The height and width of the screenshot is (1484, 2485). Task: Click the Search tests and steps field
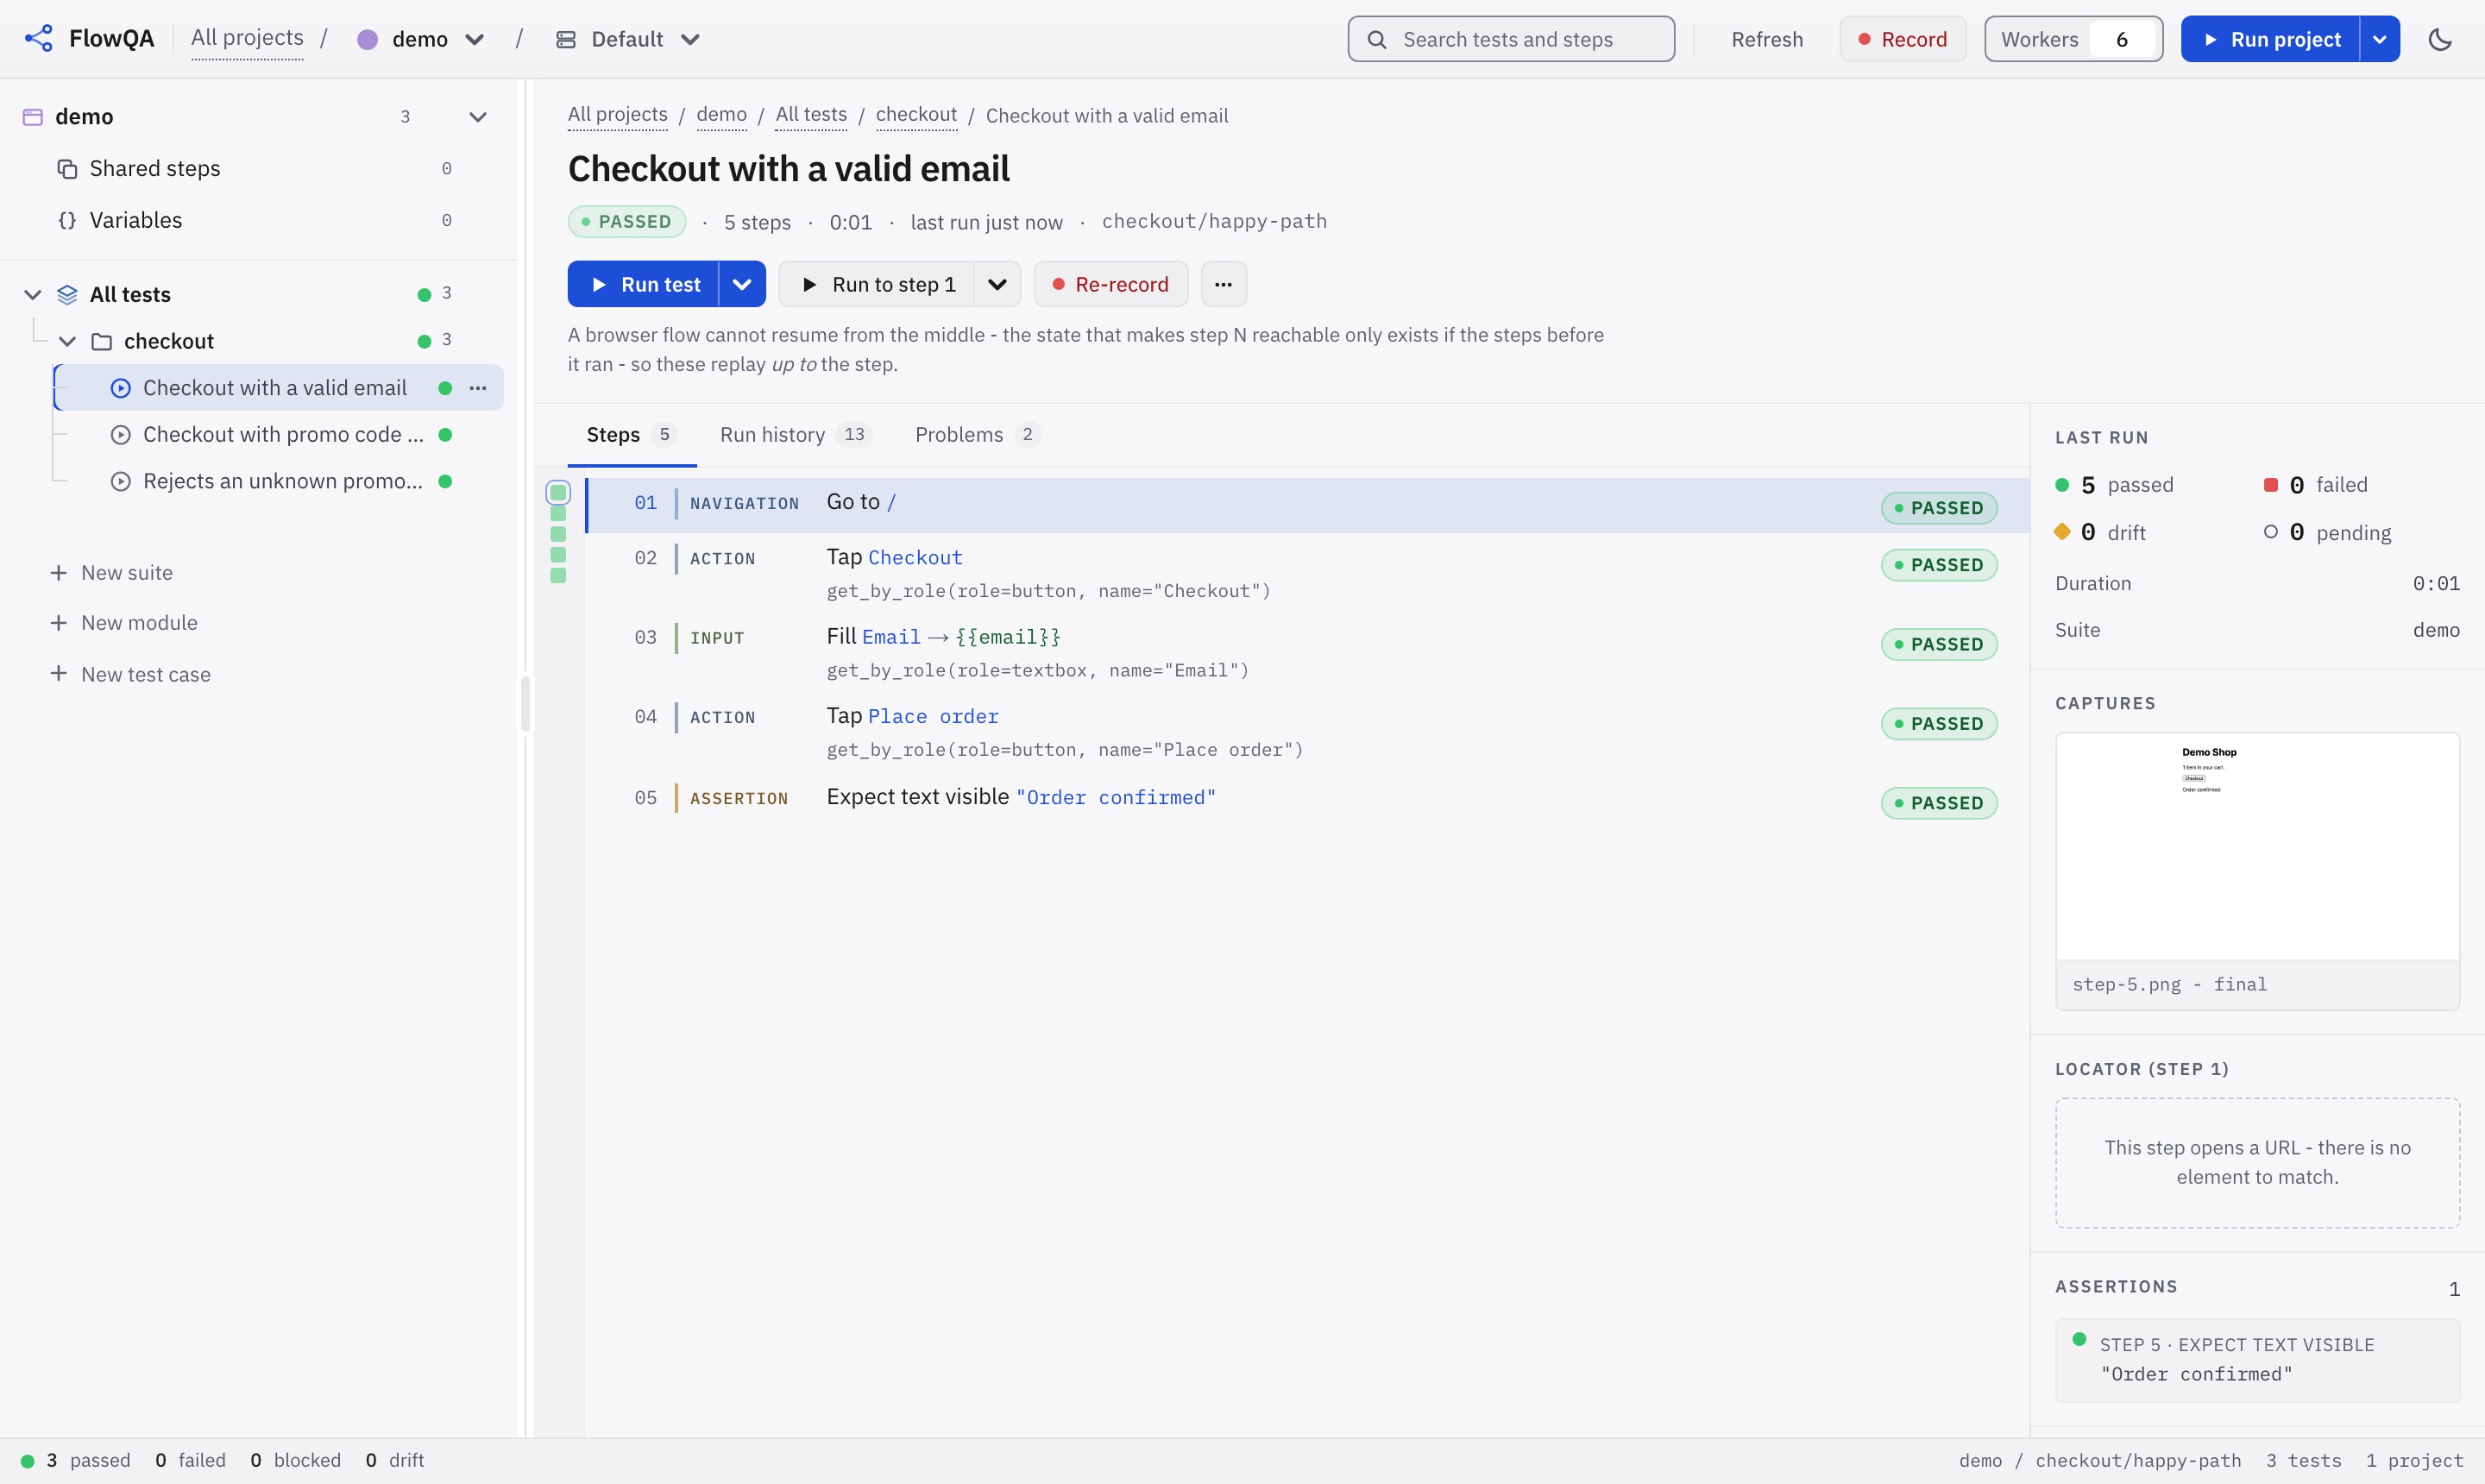tap(1511, 39)
